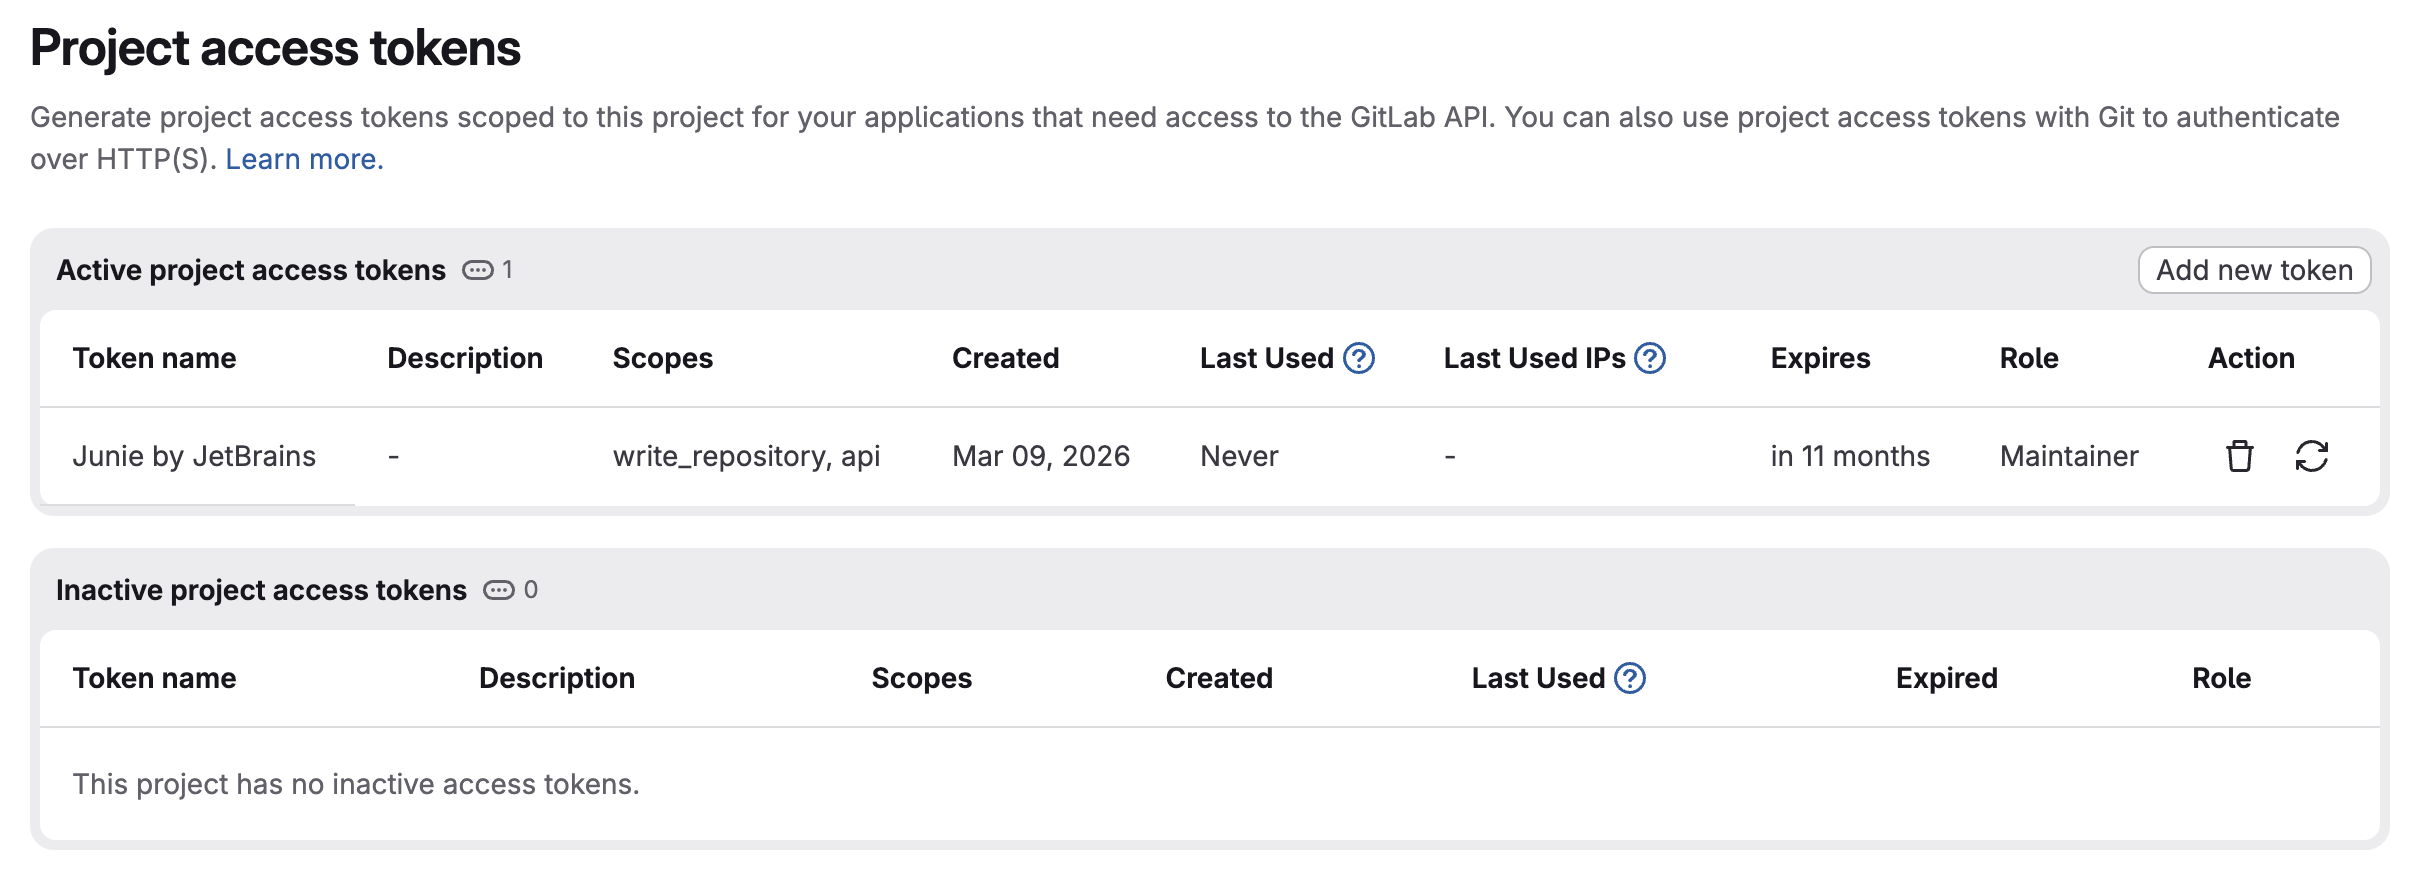
Task: Click the Token name header in active table
Action: [x=155, y=358]
